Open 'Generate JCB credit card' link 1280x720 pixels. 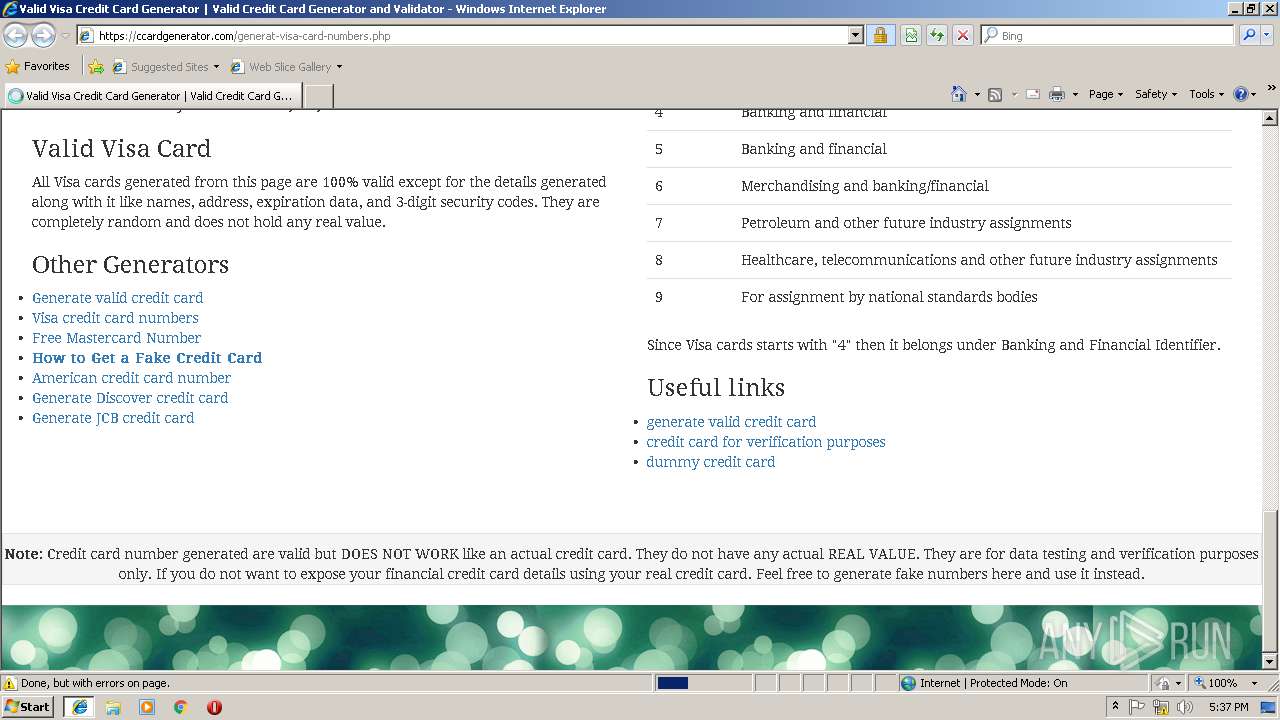click(x=113, y=418)
